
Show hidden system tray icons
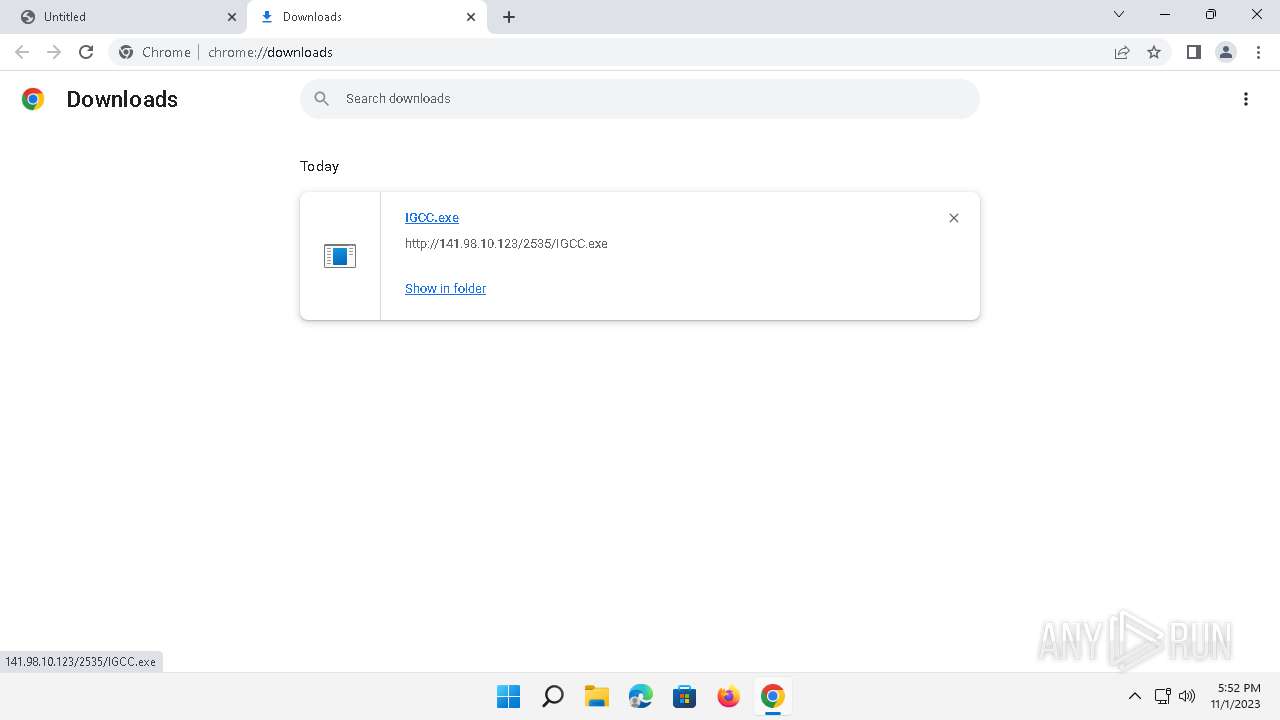coord(1135,696)
